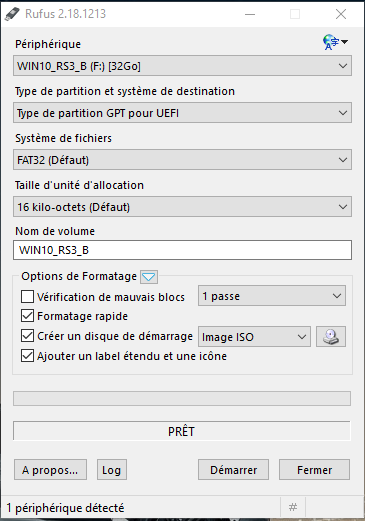Uncheck Formatage rapide

click(x=27, y=316)
